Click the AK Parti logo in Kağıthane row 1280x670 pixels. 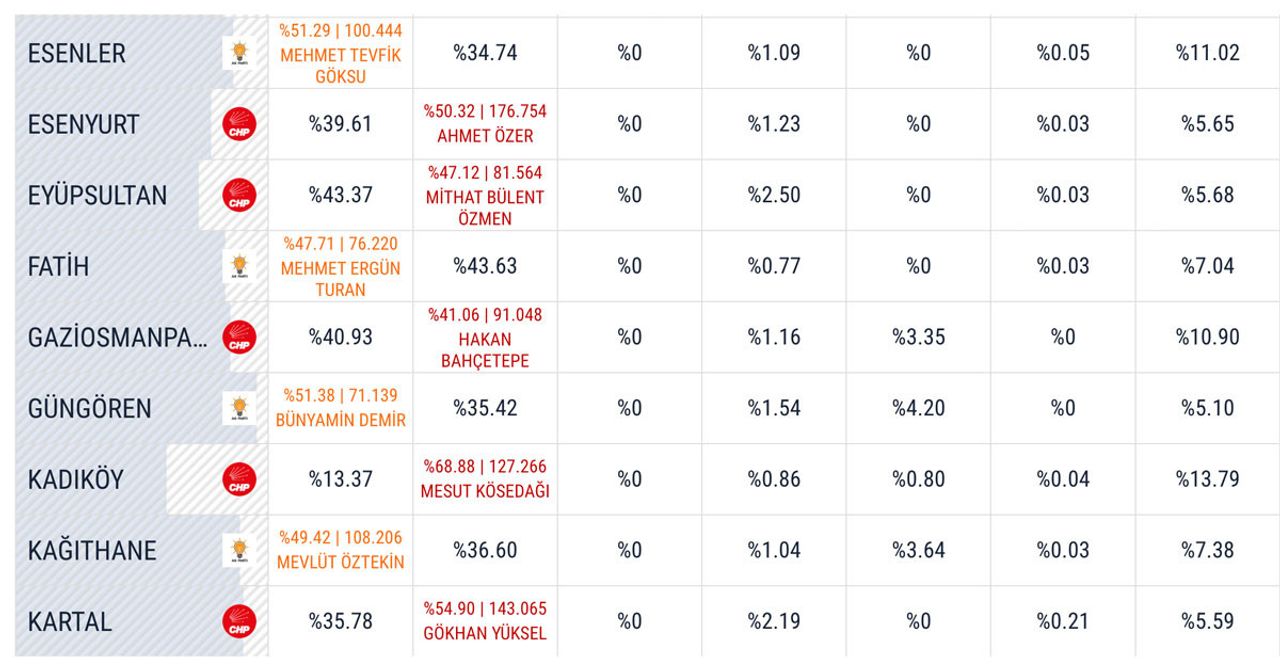coord(239,550)
